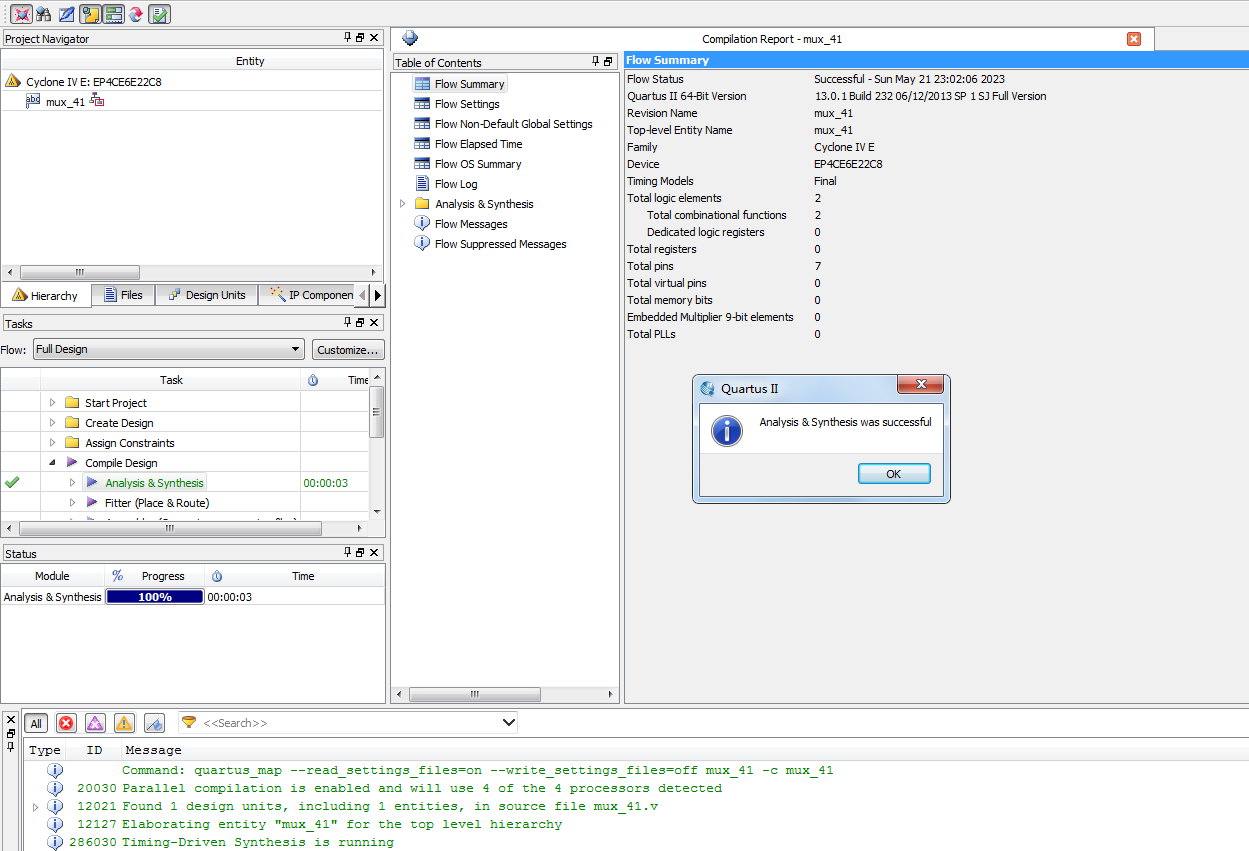Click the messages Type column header
This screenshot has height=851, width=1249.
45,750
